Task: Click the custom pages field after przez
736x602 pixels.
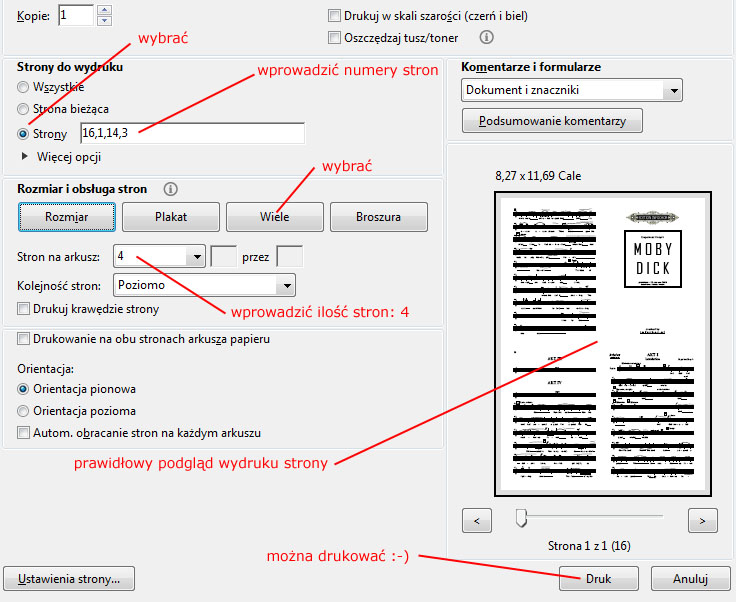Action: (290, 257)
